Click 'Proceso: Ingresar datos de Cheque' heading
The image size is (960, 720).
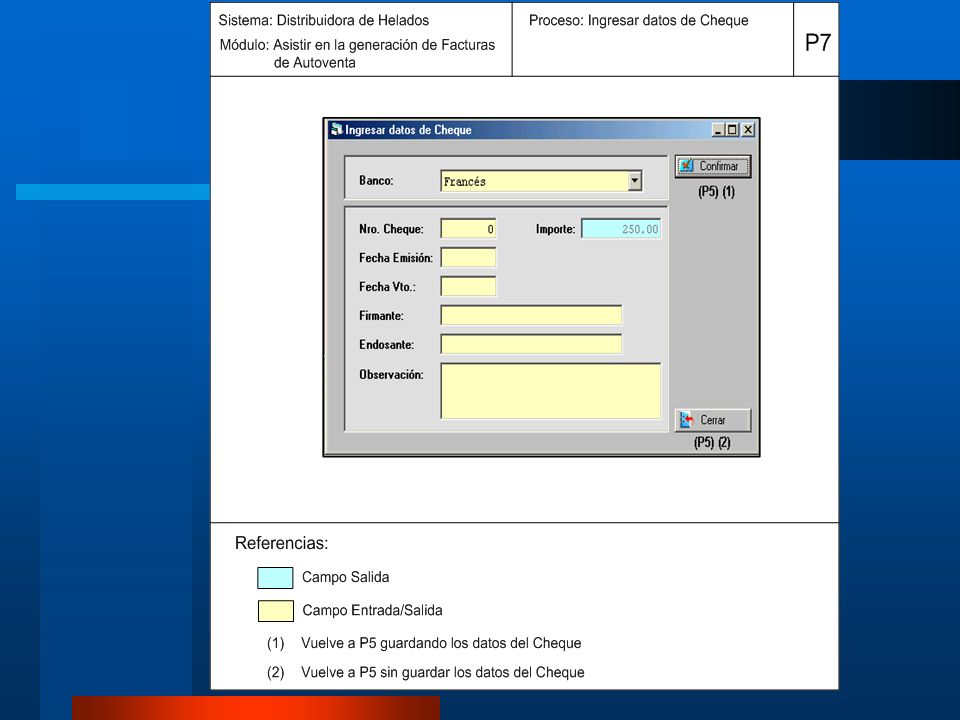(x=639, y=20)
